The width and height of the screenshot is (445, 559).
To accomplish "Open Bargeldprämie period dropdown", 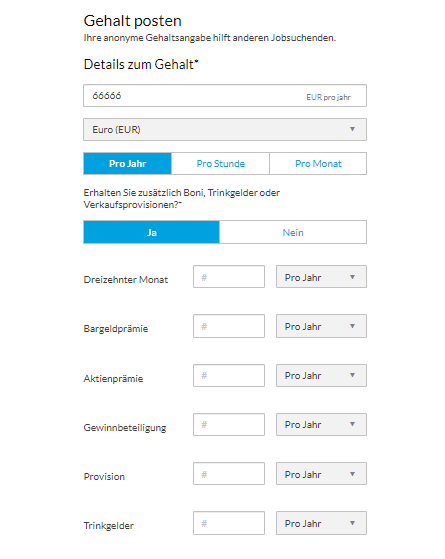I will point(321,326).
